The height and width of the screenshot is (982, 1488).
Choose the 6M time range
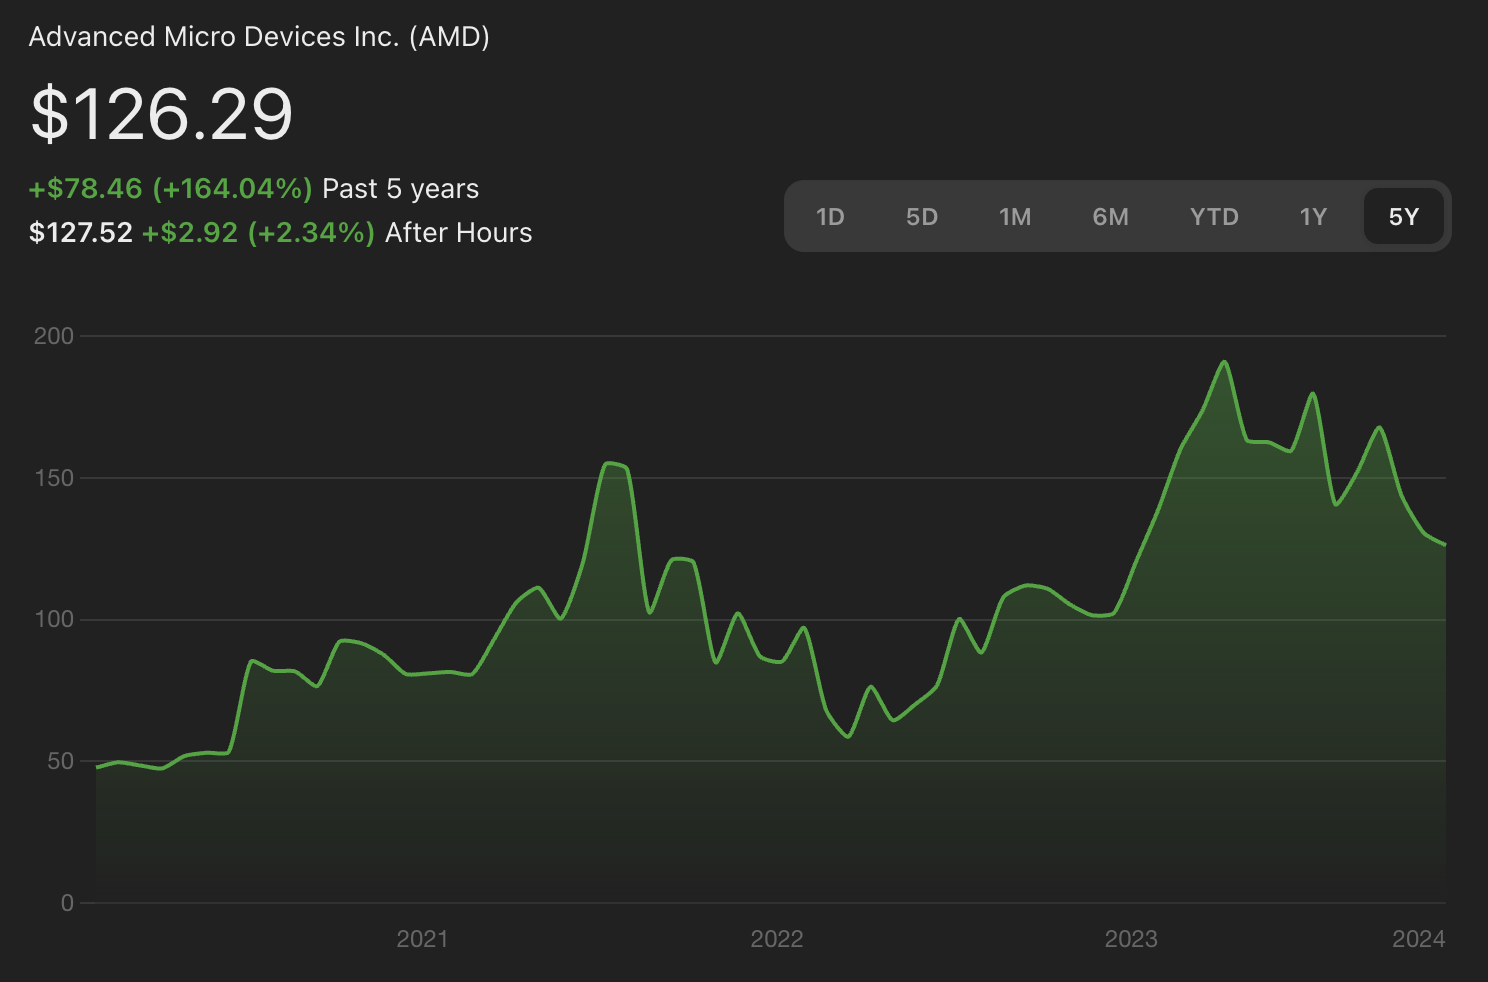(1110, 217)
